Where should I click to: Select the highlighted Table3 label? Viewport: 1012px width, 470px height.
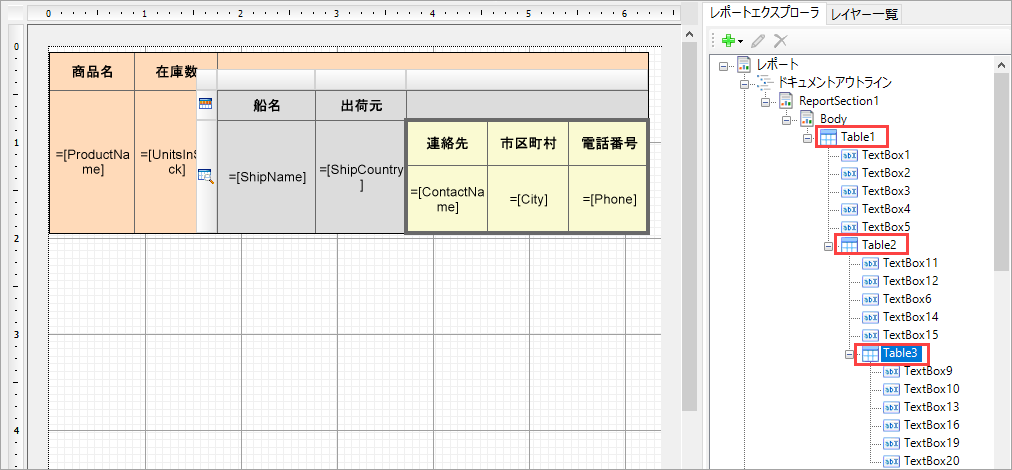coord(900,354)
